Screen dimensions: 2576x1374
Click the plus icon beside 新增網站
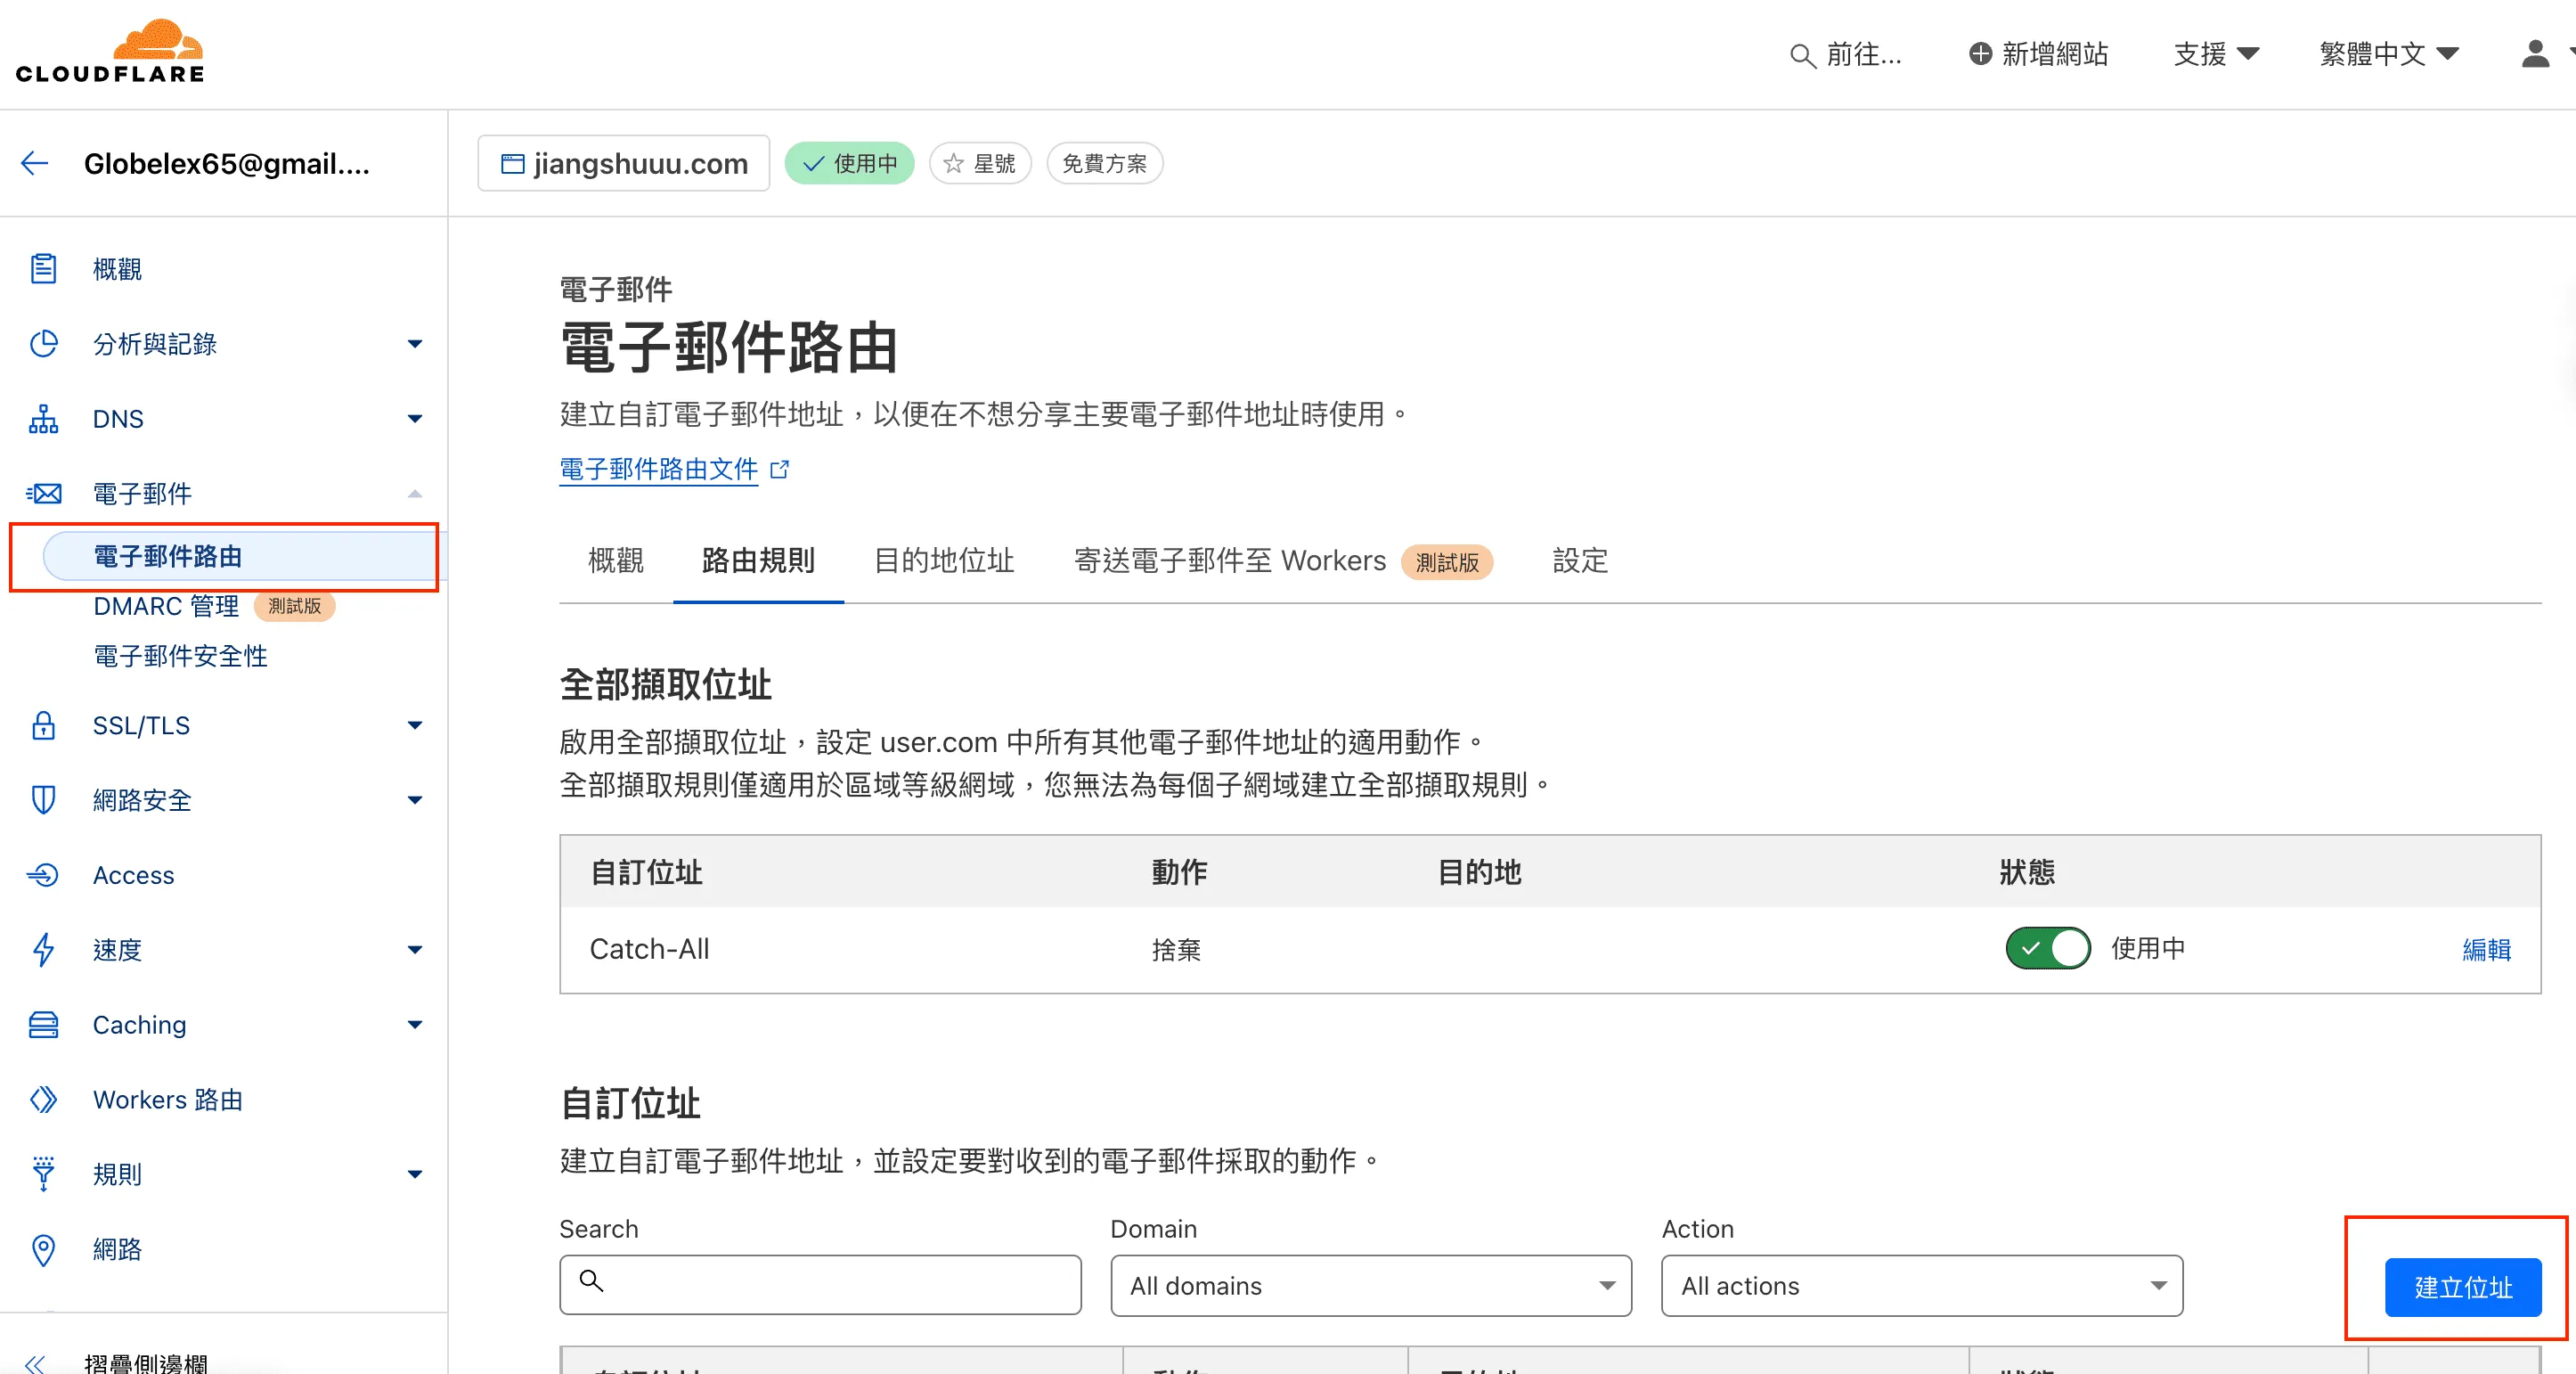click(1980, 53)
